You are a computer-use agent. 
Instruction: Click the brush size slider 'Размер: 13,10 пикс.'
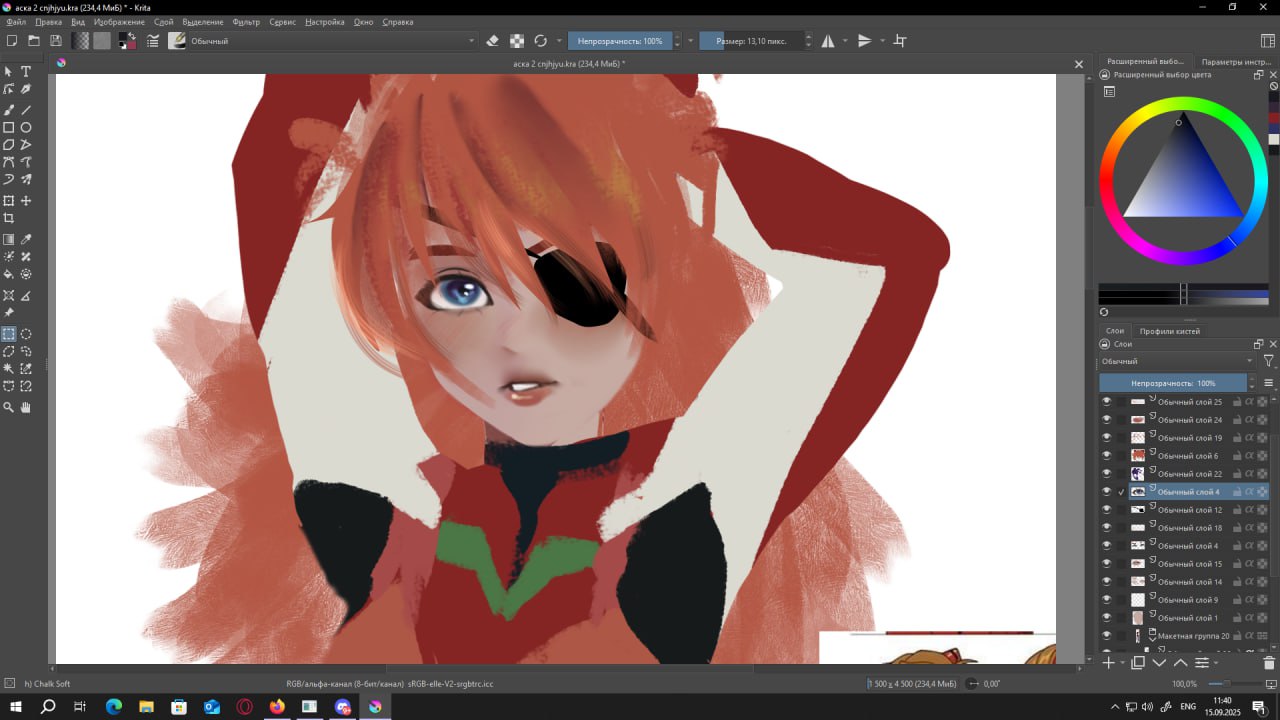[751, 41]
